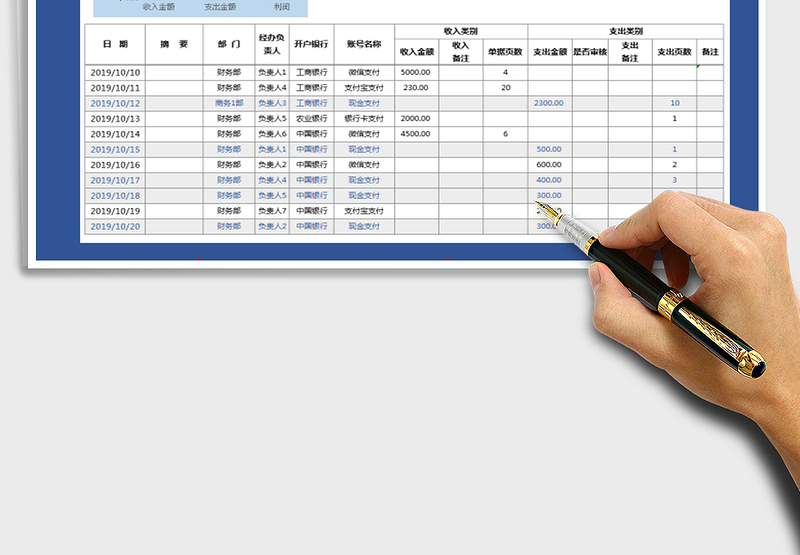Viewport: 800px width, 555px height.
Task: Select the income amount 5000.00 cell
Action: pyautogui.click(x=416, y=73)
